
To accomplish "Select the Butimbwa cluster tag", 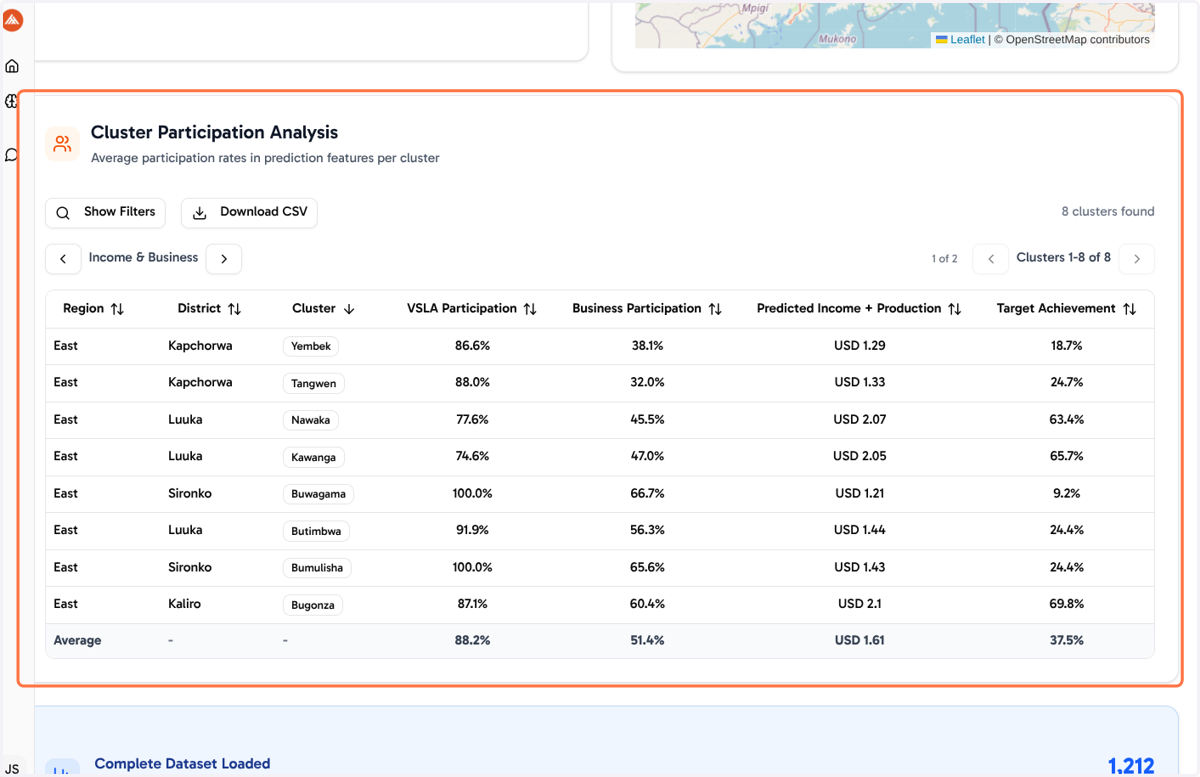I will [316, 531].
